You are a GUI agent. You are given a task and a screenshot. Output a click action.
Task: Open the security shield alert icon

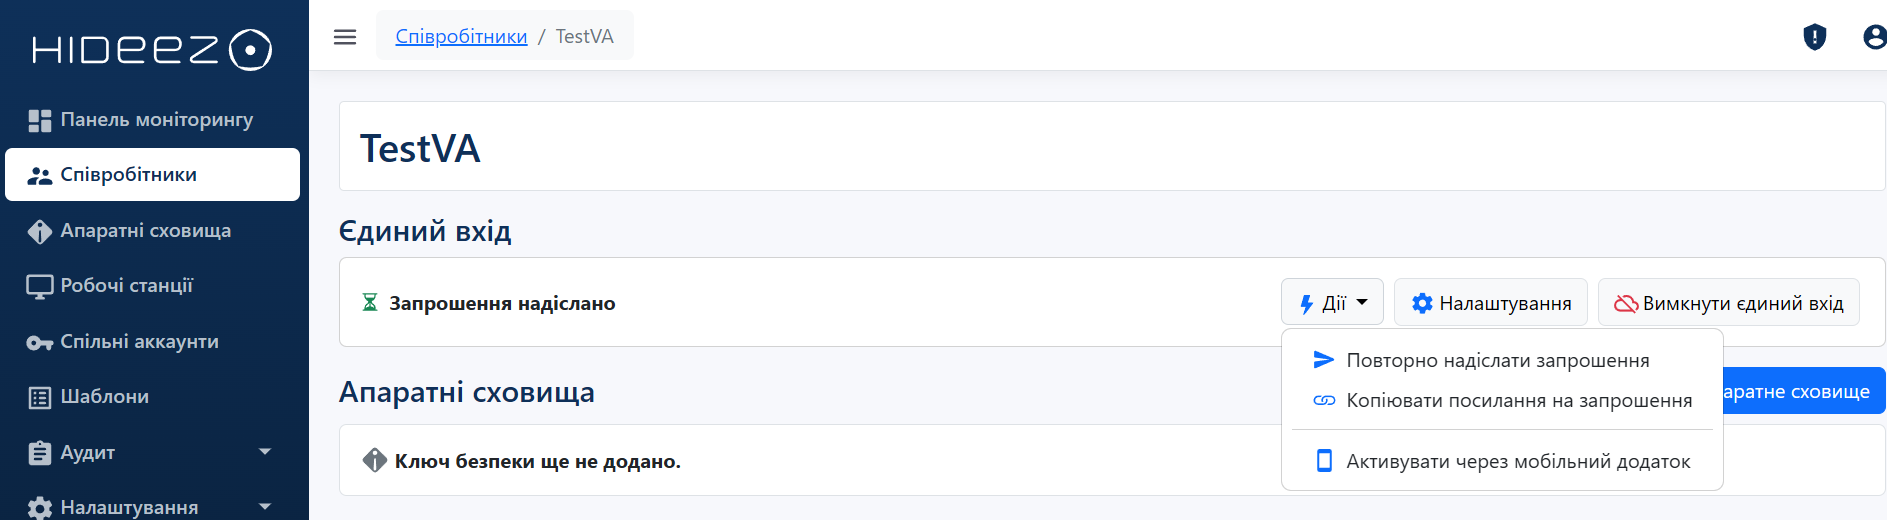1814,37
